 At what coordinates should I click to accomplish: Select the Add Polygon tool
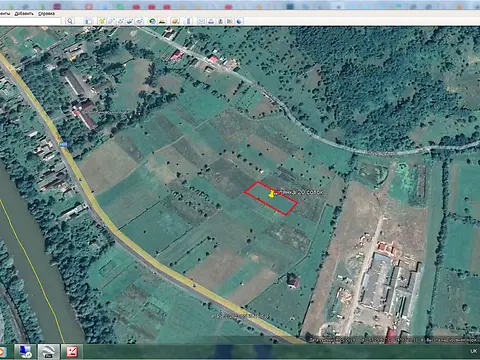(x=111, y=21)
